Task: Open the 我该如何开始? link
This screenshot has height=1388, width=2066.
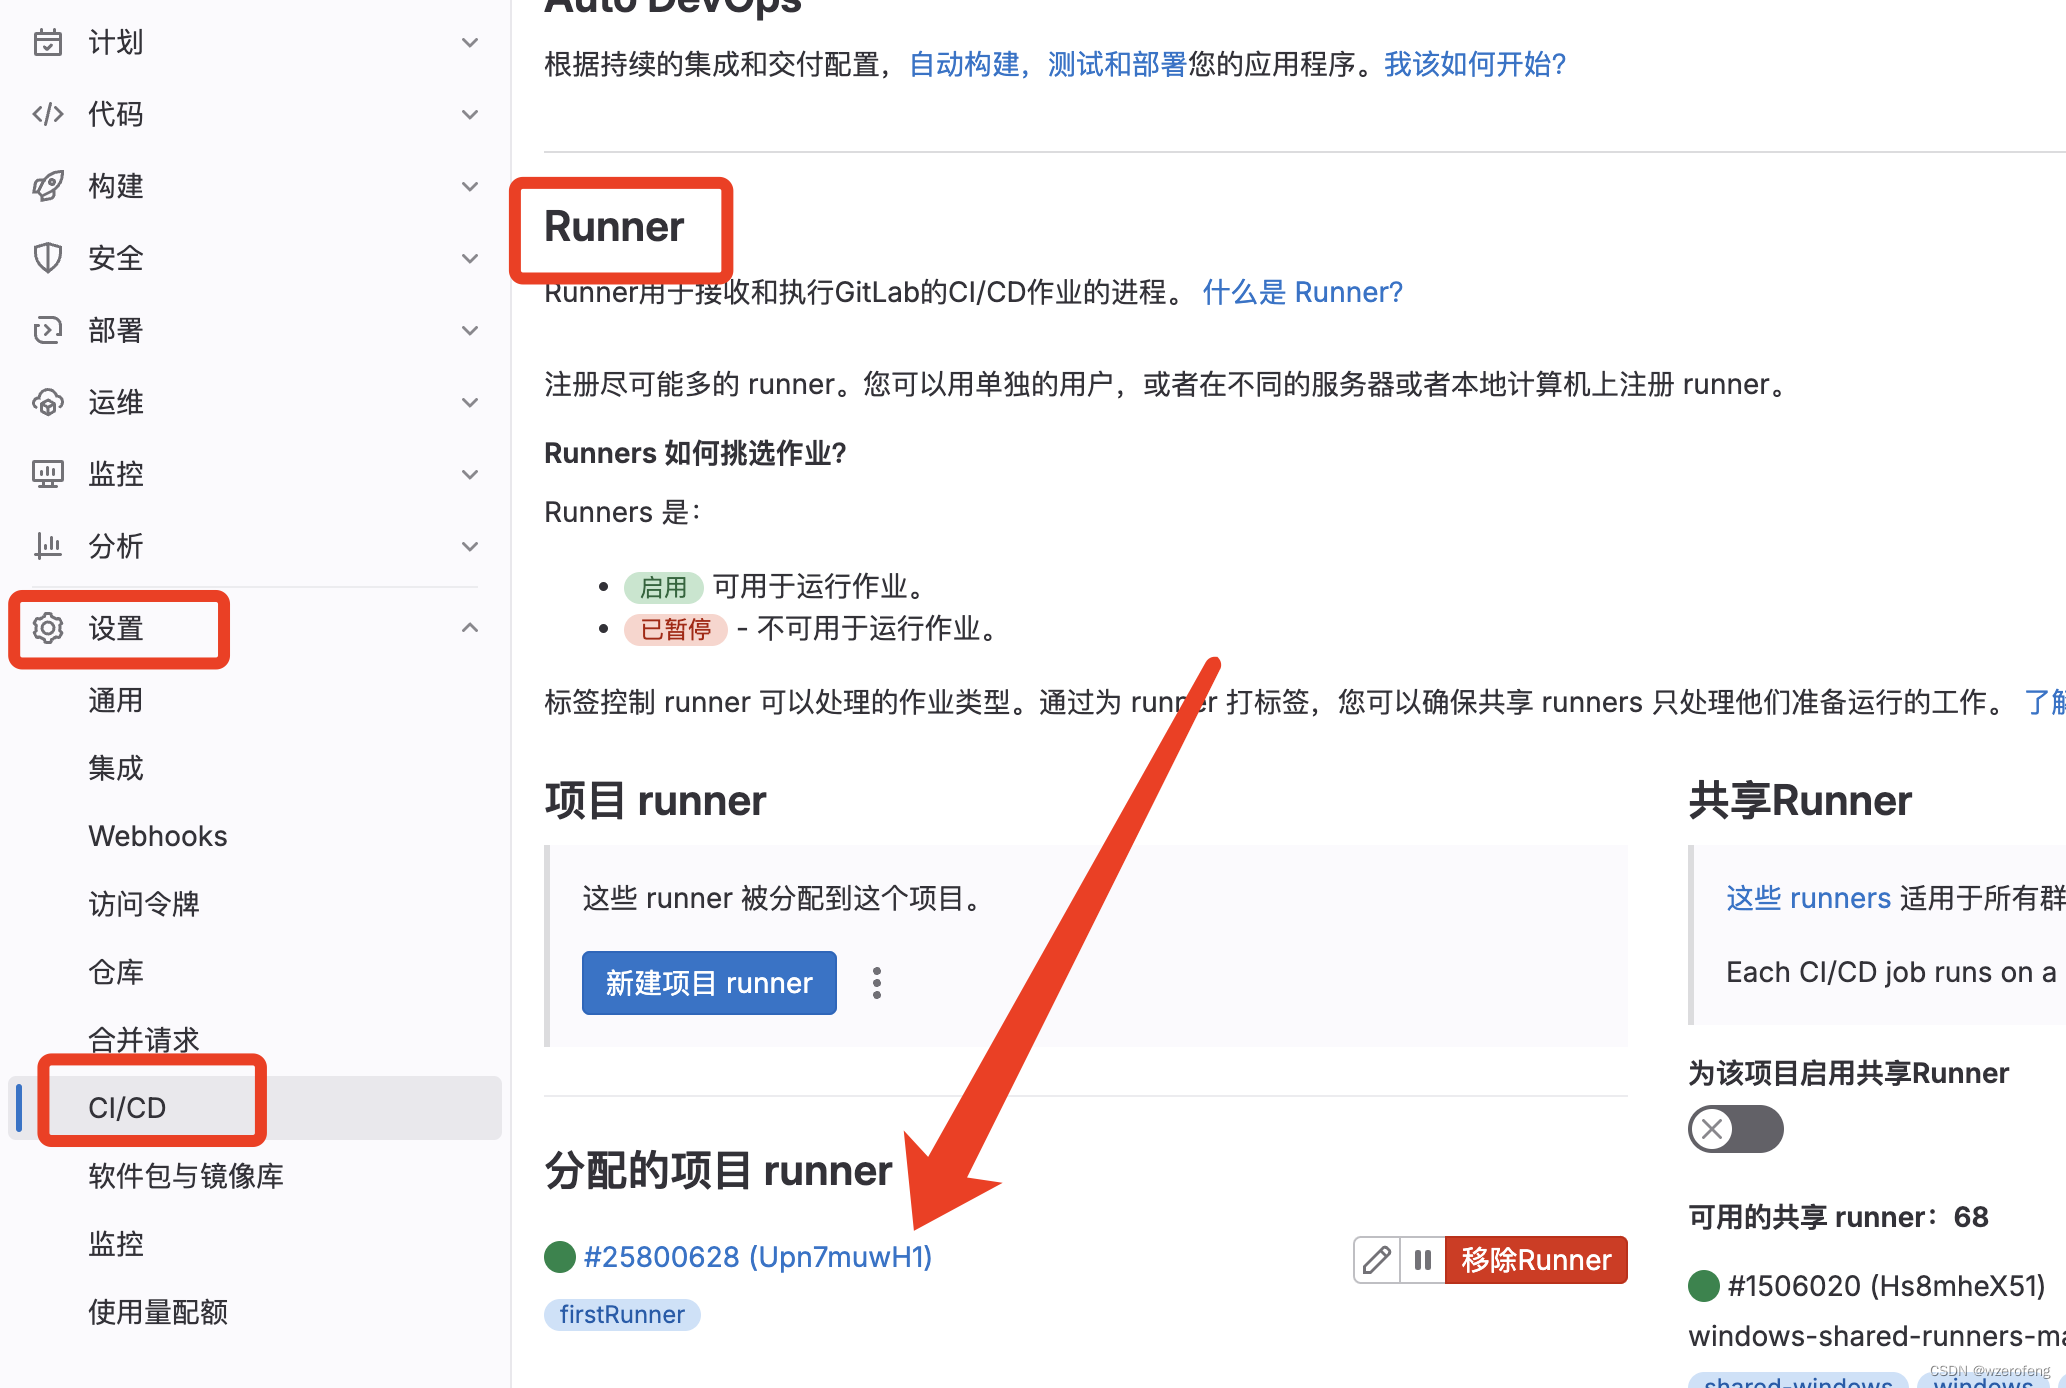Action: pyautogui.click(x=1475, y=64)
